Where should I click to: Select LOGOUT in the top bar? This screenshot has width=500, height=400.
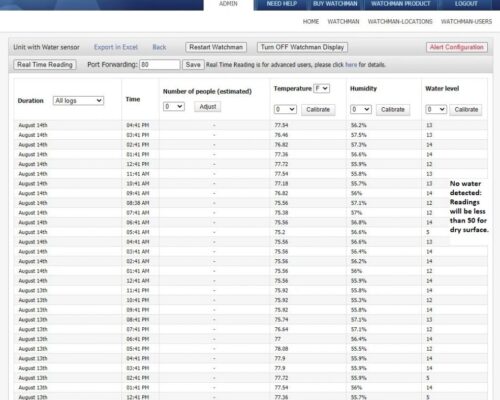point(466,4)
